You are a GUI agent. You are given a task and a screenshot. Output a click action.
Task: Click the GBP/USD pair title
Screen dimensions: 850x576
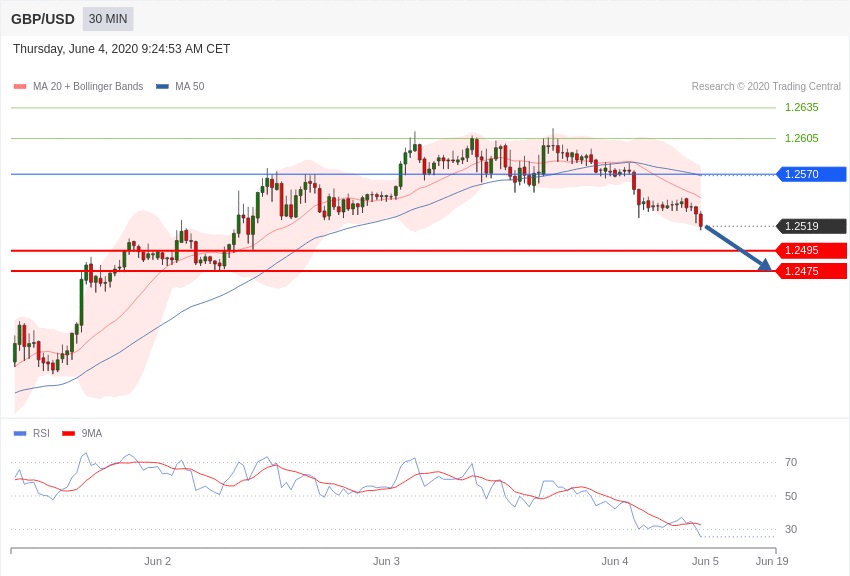click(43, 19)
